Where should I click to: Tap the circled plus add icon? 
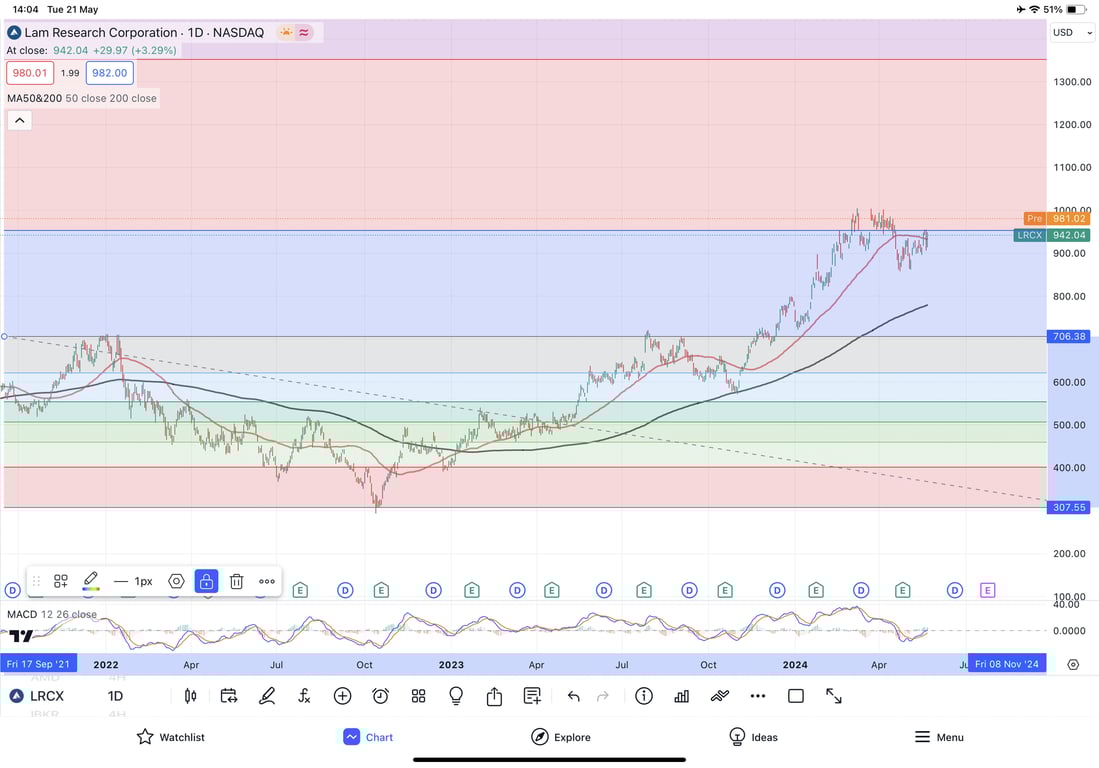342,696
